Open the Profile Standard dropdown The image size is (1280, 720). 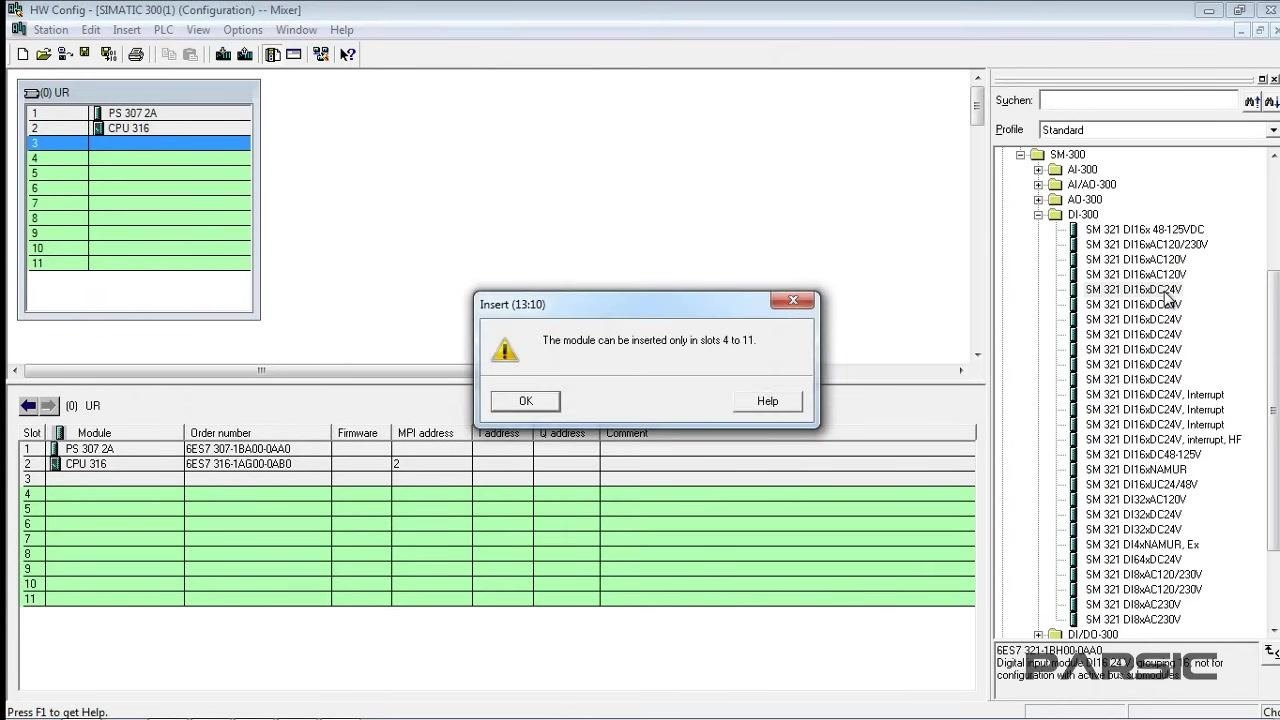pyautogui.click(x=1272, y=130)
